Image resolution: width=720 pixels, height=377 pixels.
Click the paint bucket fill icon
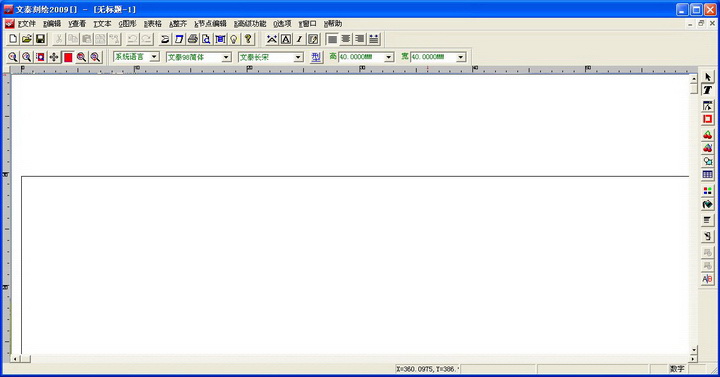[708, 204]
